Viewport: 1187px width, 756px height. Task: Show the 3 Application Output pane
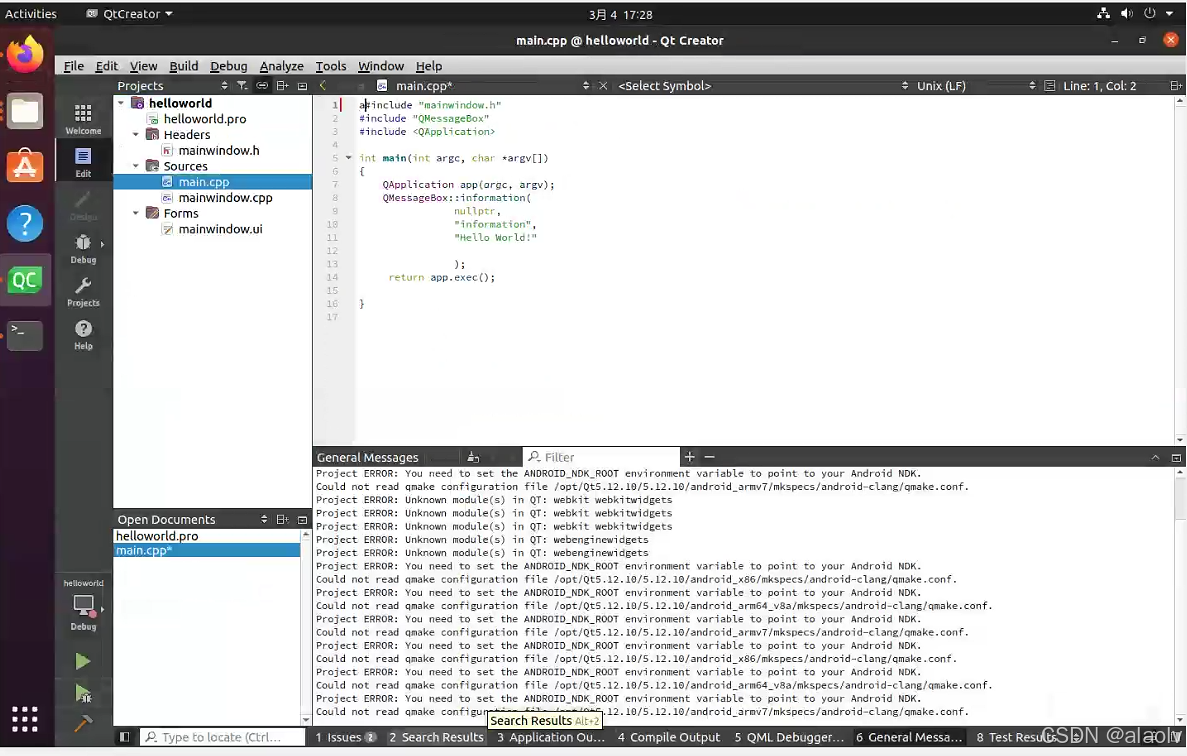[x=550, y=736]
